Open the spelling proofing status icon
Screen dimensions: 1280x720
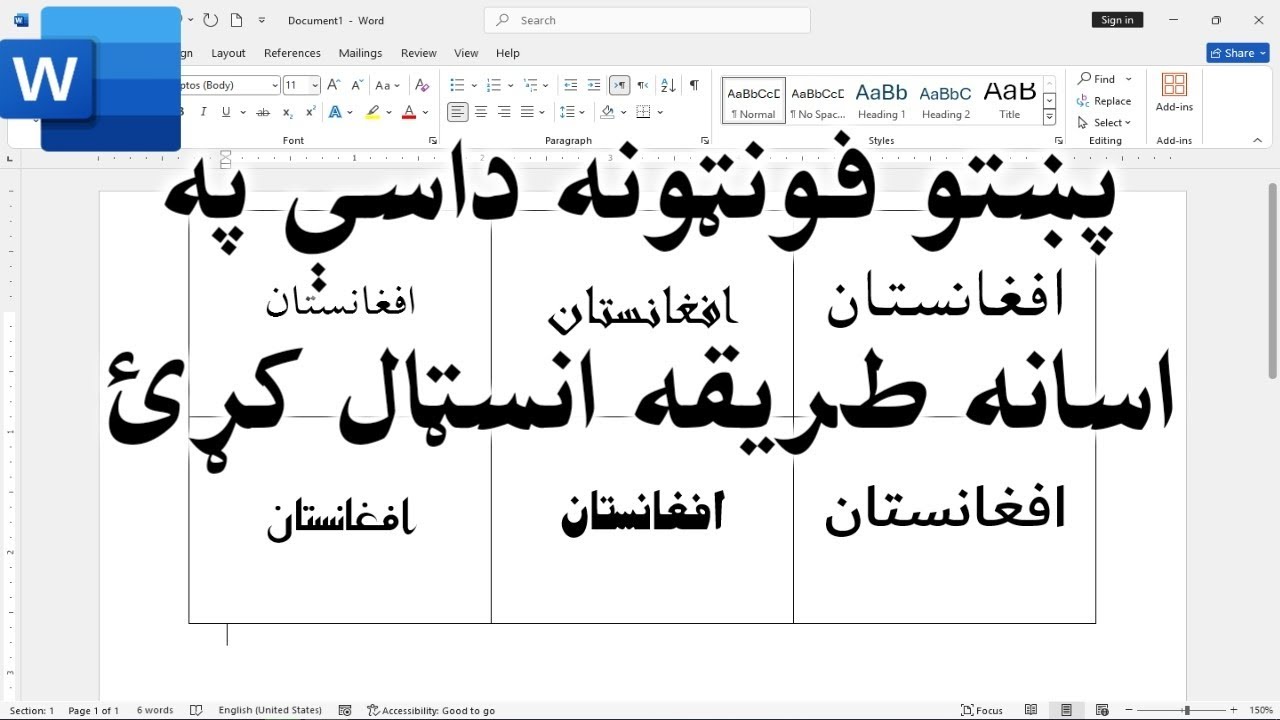pos(196,710)
